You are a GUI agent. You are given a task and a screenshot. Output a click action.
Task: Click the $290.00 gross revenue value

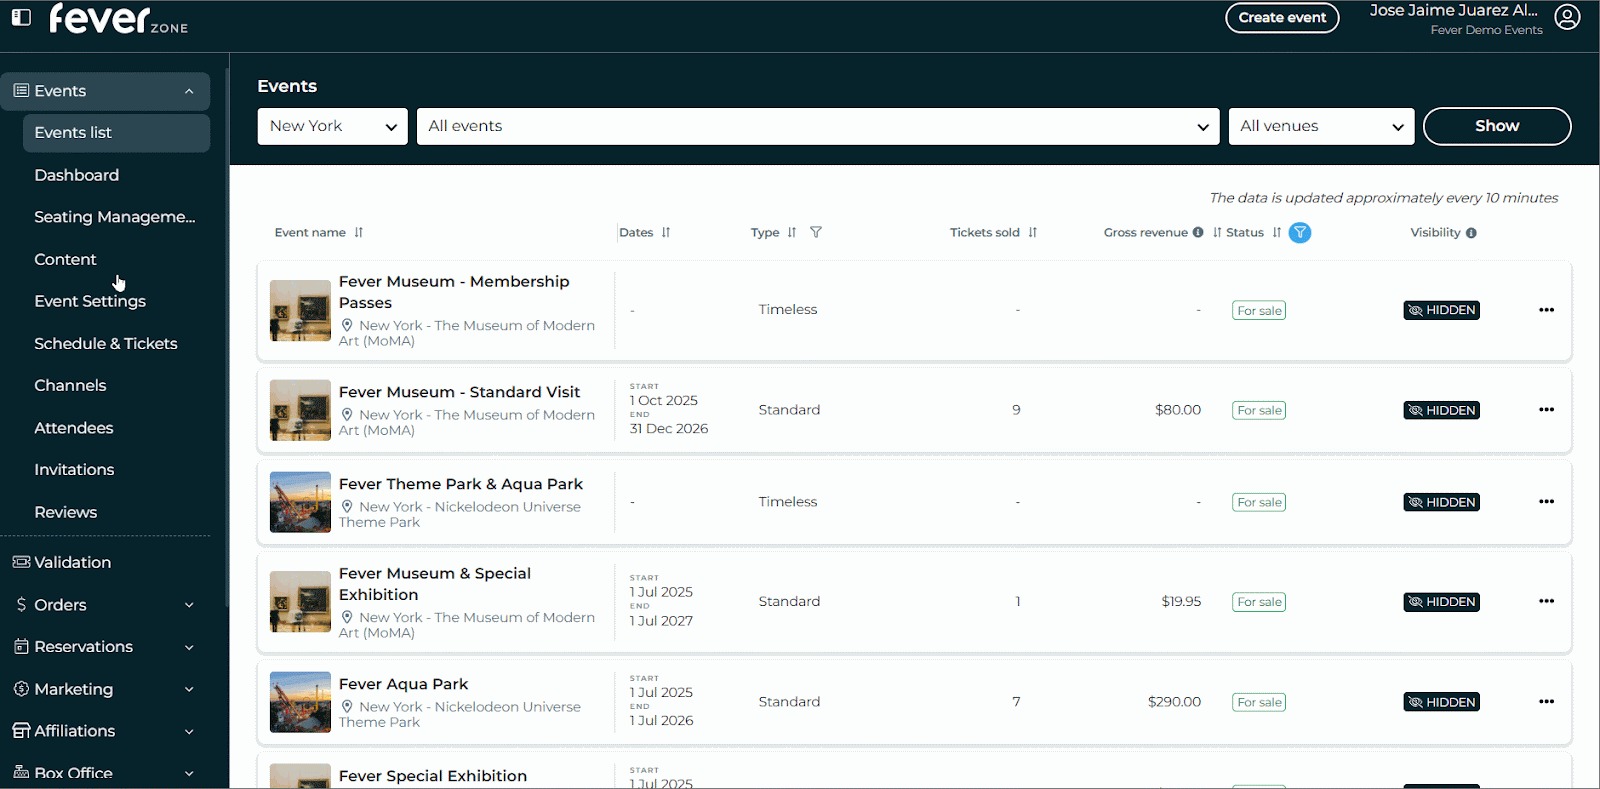pyautogui.click(x=1174, y=702)
